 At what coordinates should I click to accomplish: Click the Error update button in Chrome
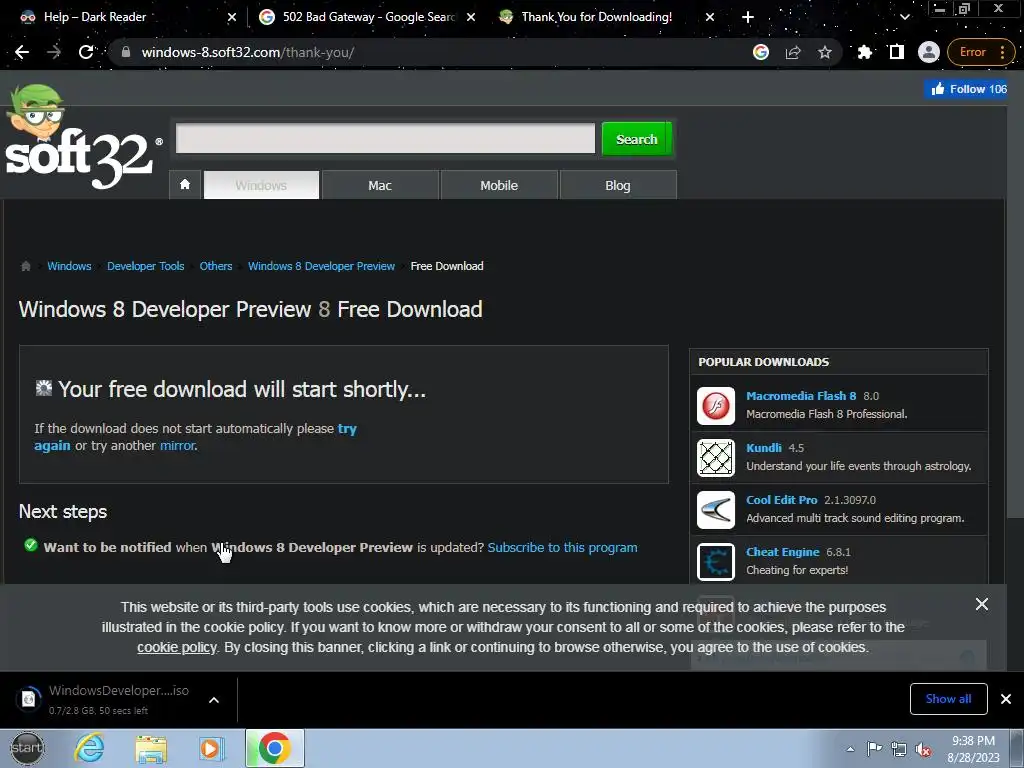tap(981, 52)
